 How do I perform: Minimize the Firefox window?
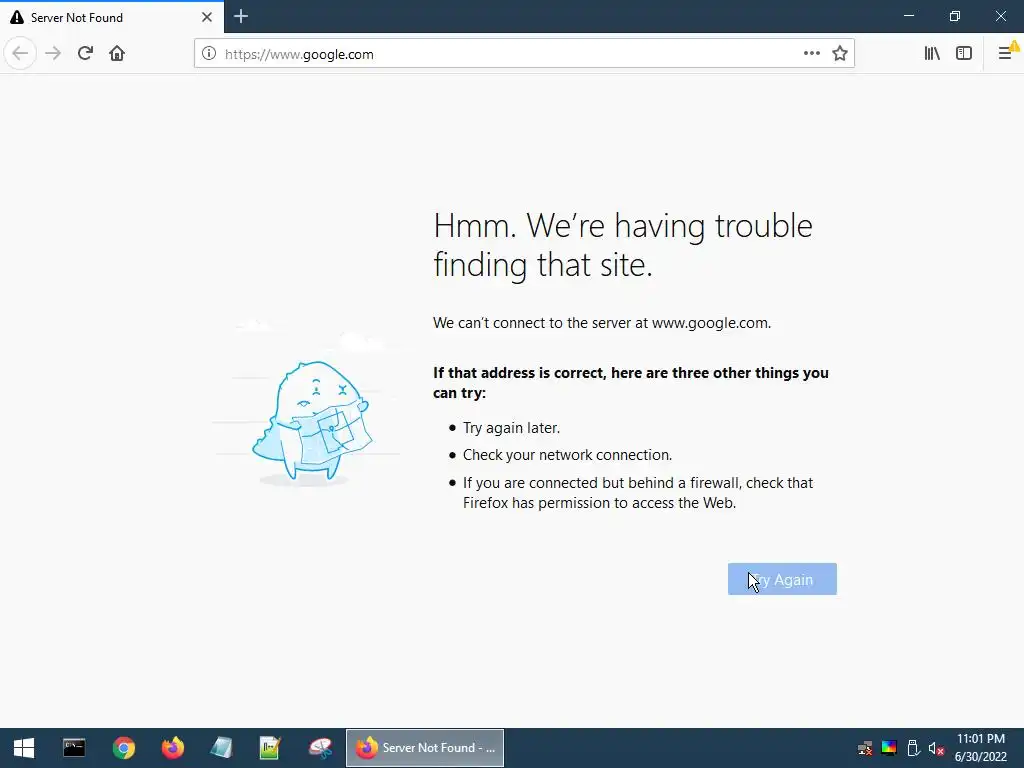(x=909, y=16)
